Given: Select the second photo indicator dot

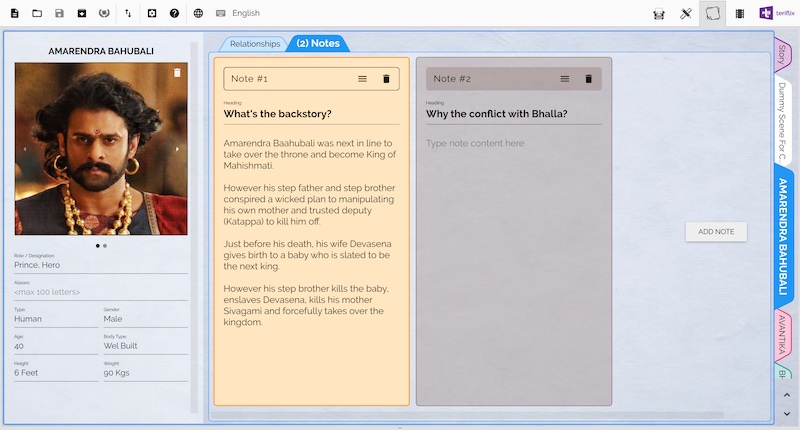Looking at the screenshot, I should tap(105, 246).
